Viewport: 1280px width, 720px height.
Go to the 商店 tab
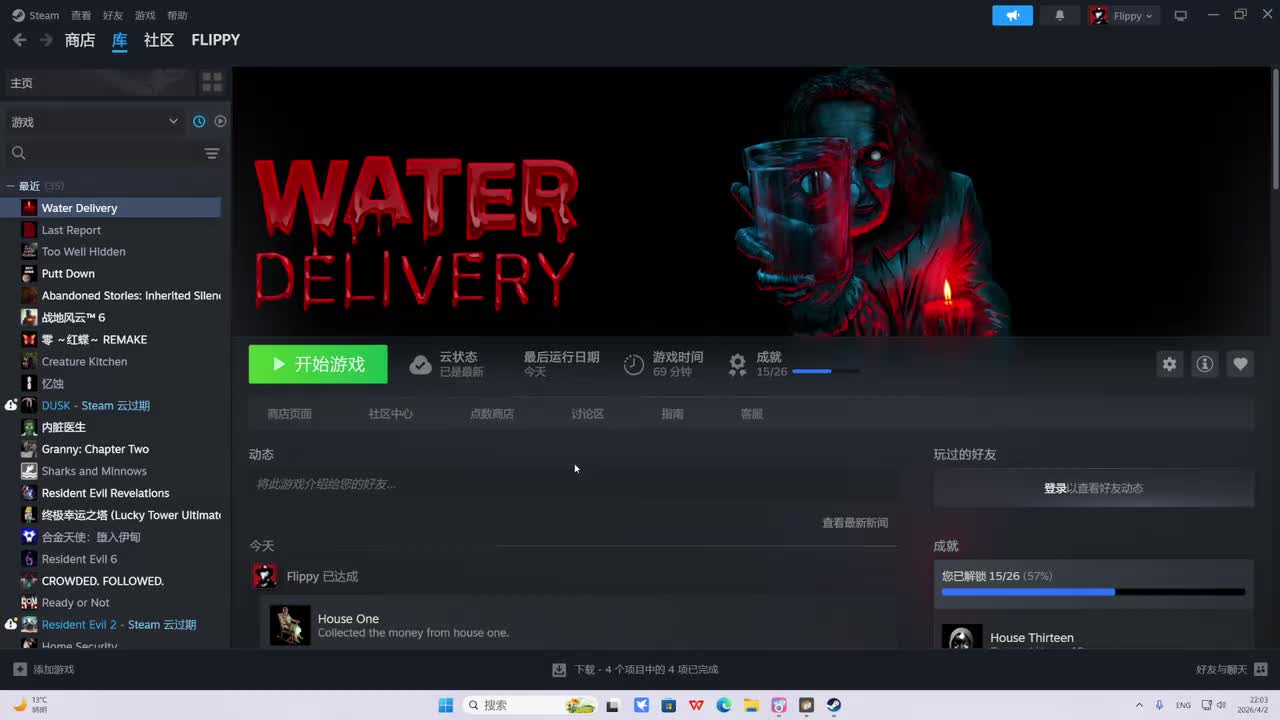tap(80, 40)
